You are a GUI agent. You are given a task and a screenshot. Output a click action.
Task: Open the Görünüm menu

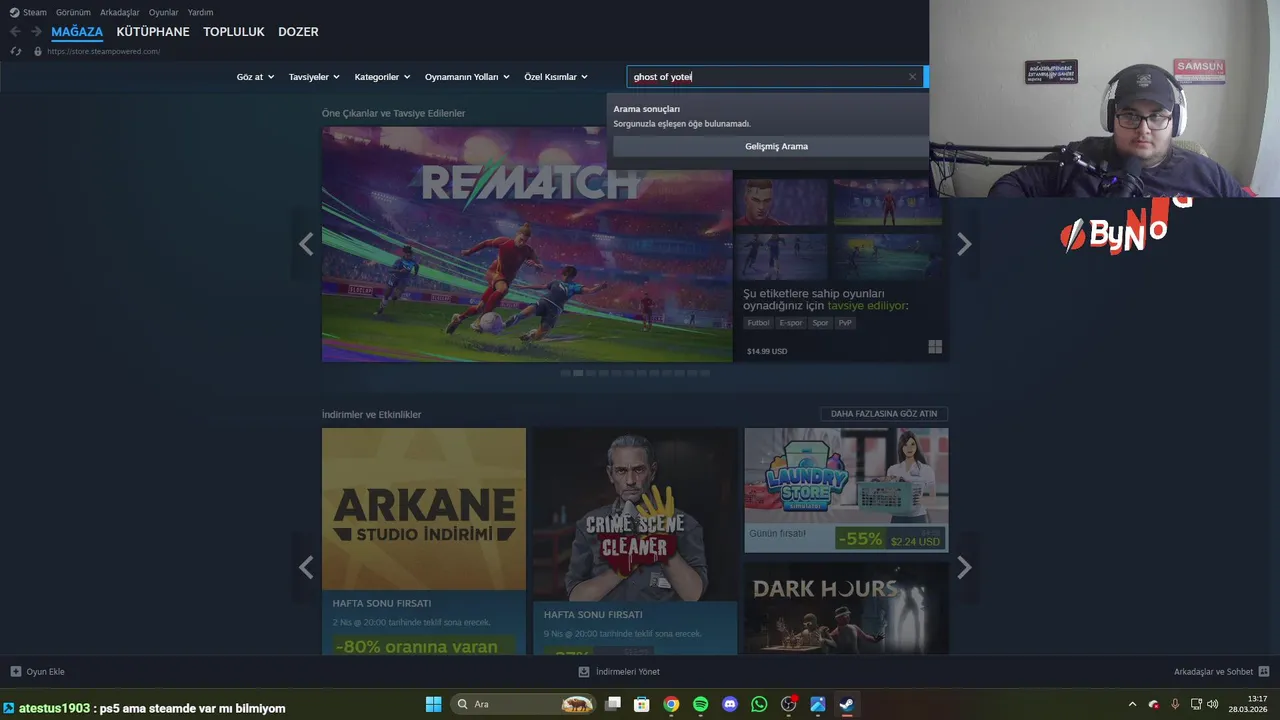[73, 12]
